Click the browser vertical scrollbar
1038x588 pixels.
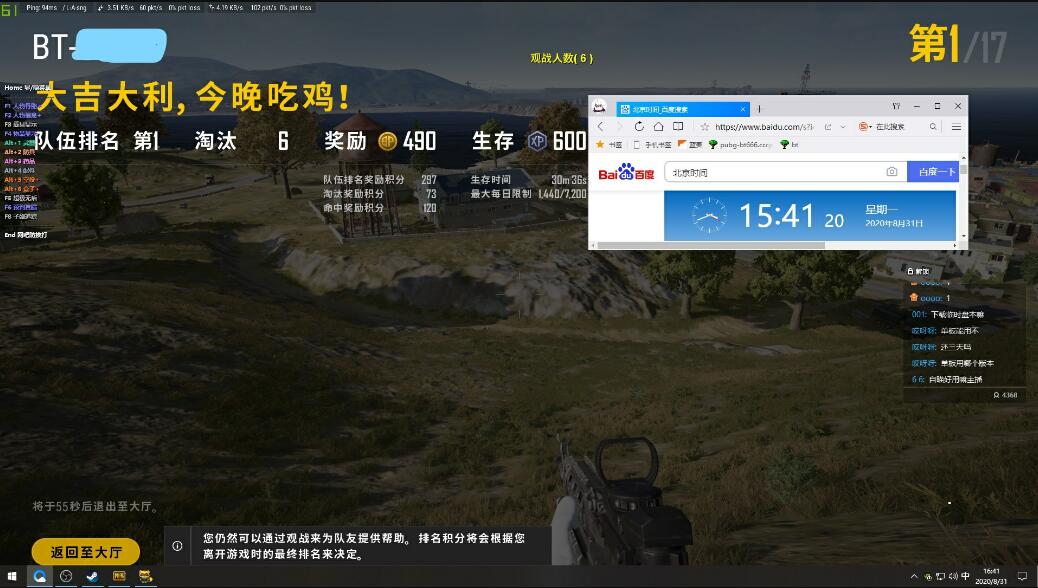963,200
